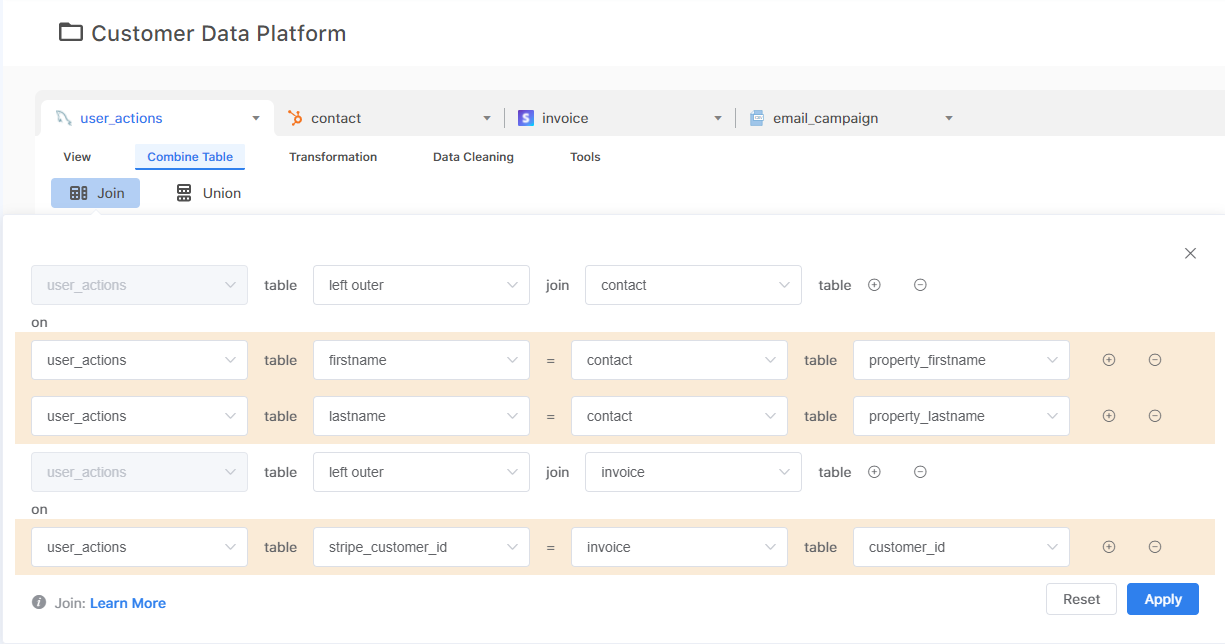Click the user_actions tab source icon
The width and height of the screenshot is (1225, 644).
point(64,118)
